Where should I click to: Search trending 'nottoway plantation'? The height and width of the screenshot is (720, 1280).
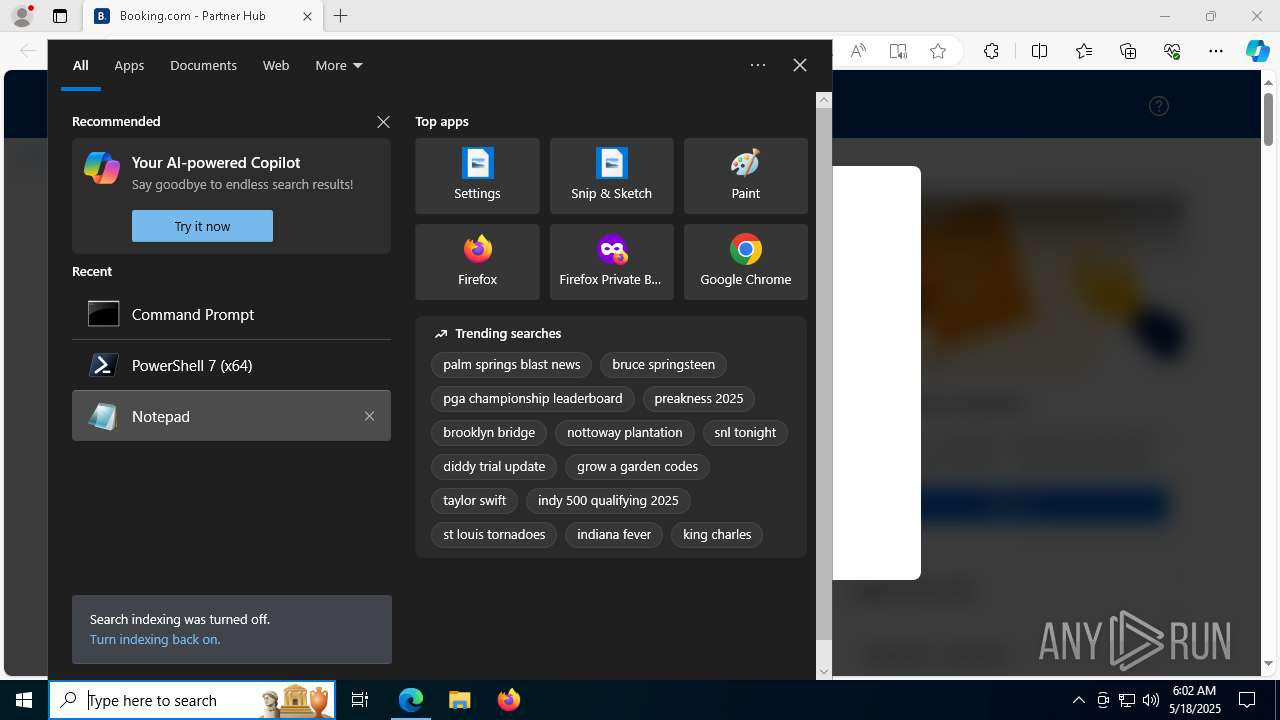624,433
